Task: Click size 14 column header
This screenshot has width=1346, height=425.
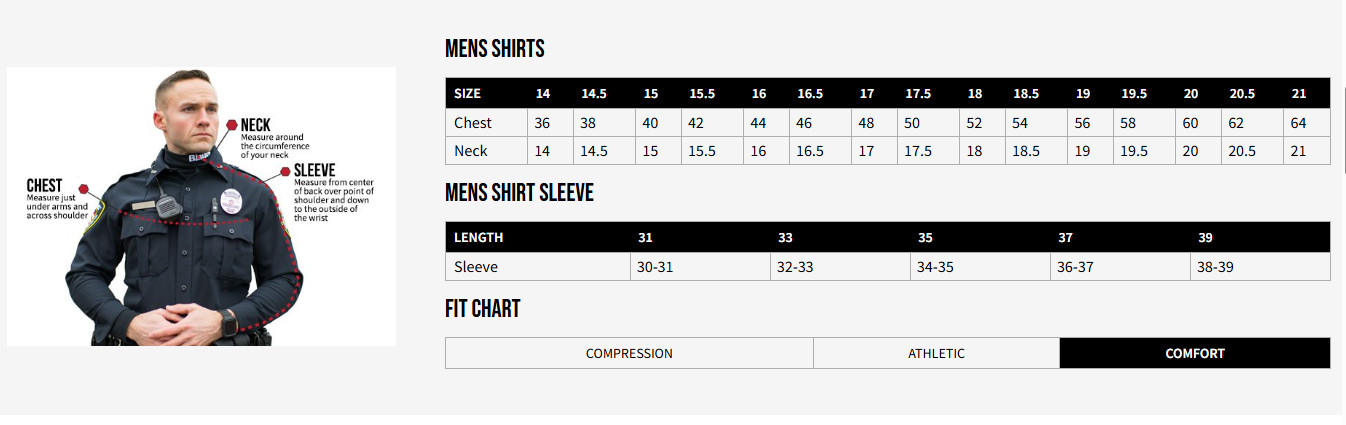Action: (543, 93)
